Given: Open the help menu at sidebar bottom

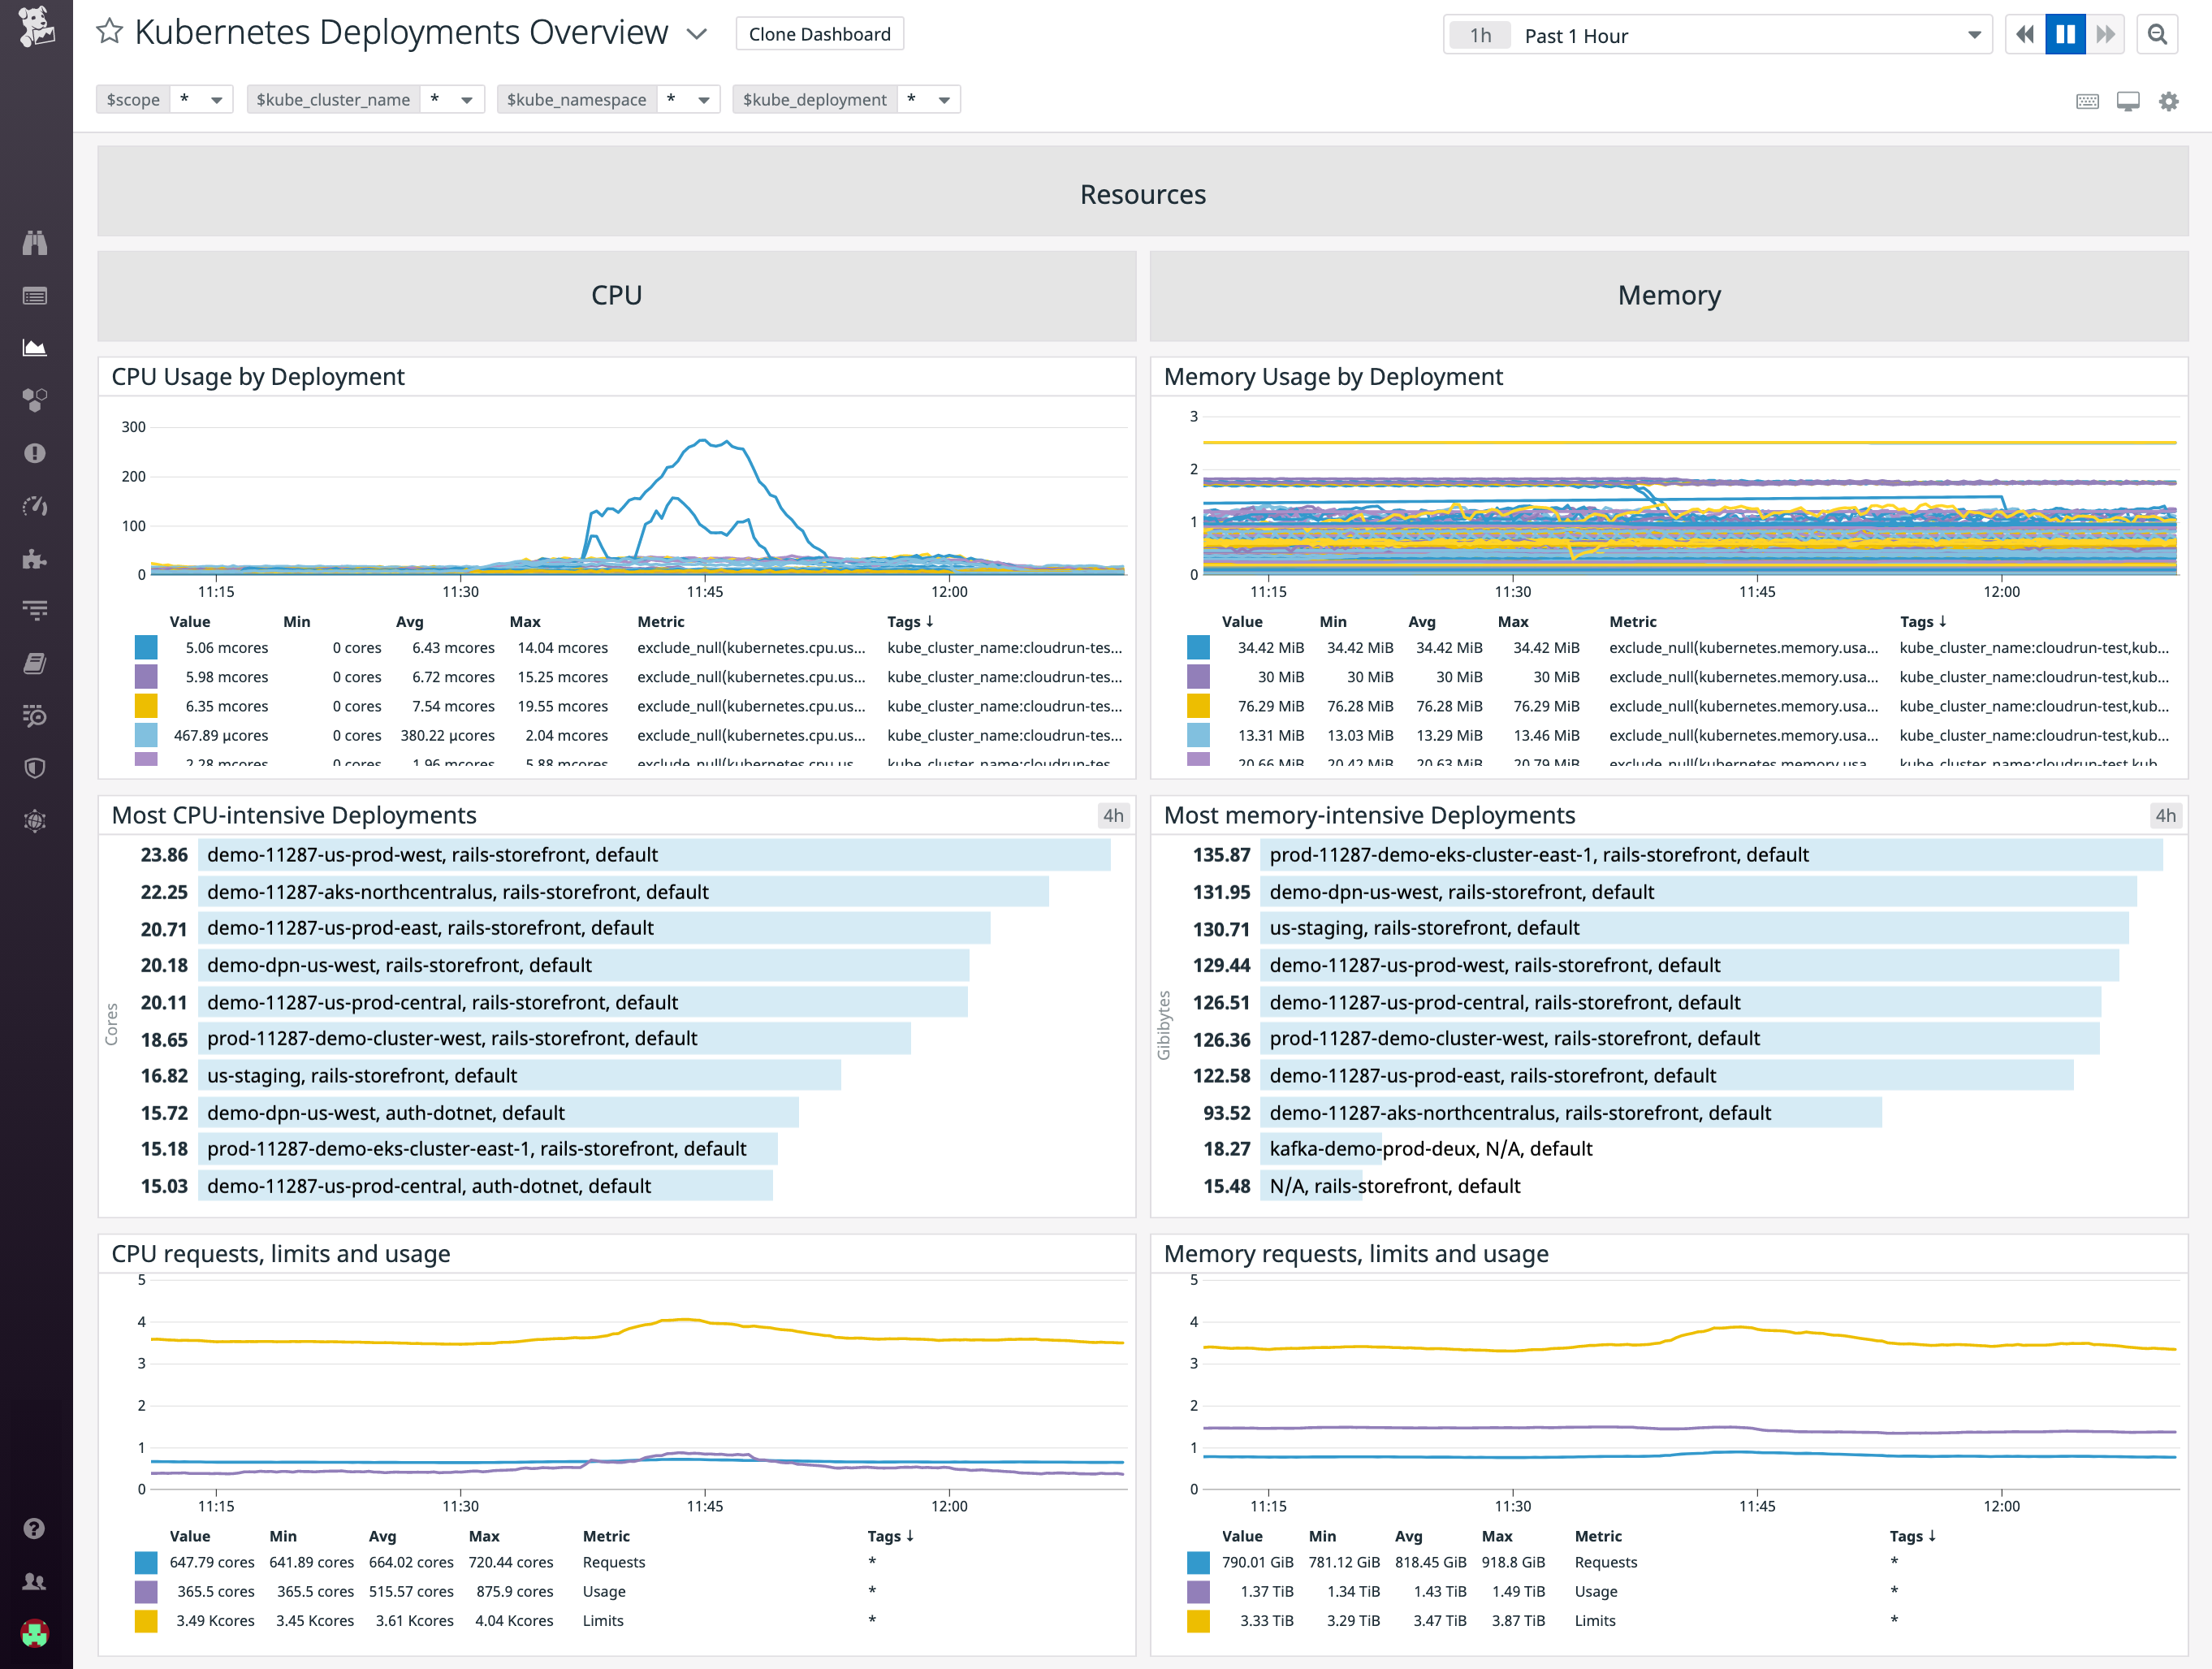Looking at the screenshot, I should tap(35, 1530).
